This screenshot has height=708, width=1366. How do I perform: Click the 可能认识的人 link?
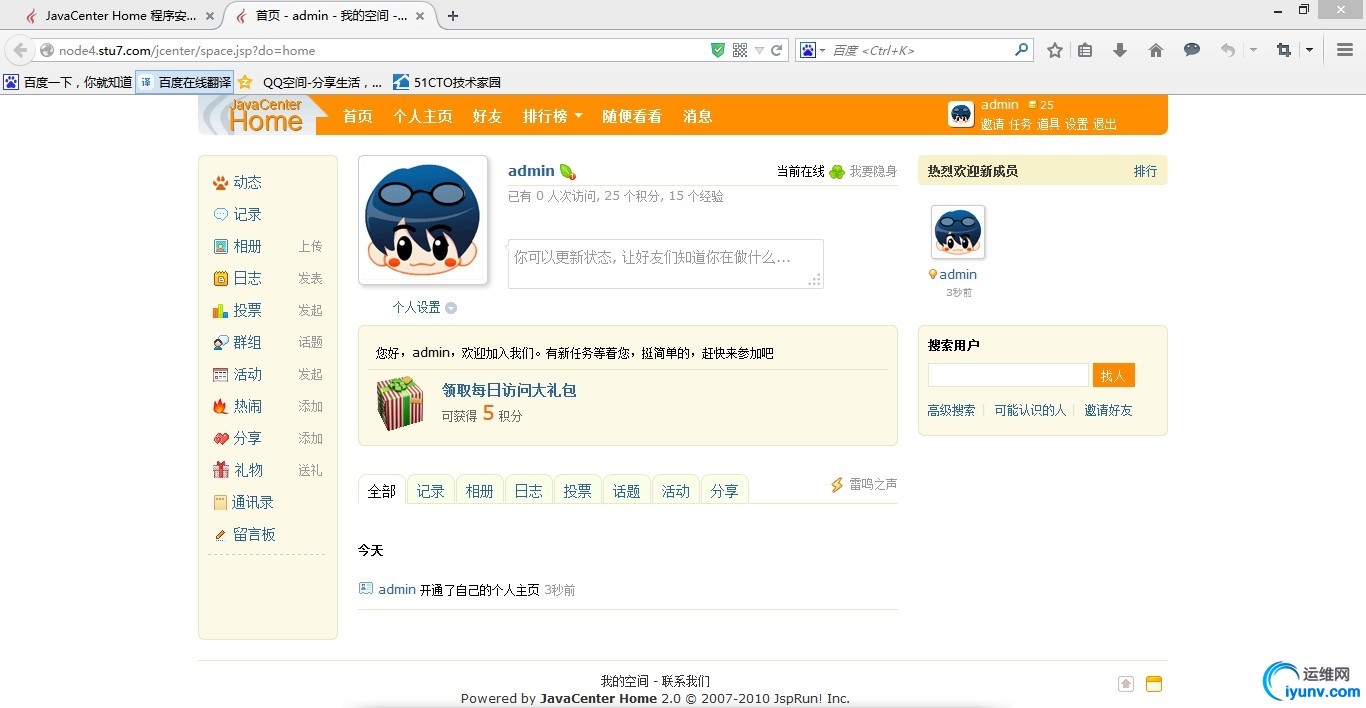coord(1030,410)
